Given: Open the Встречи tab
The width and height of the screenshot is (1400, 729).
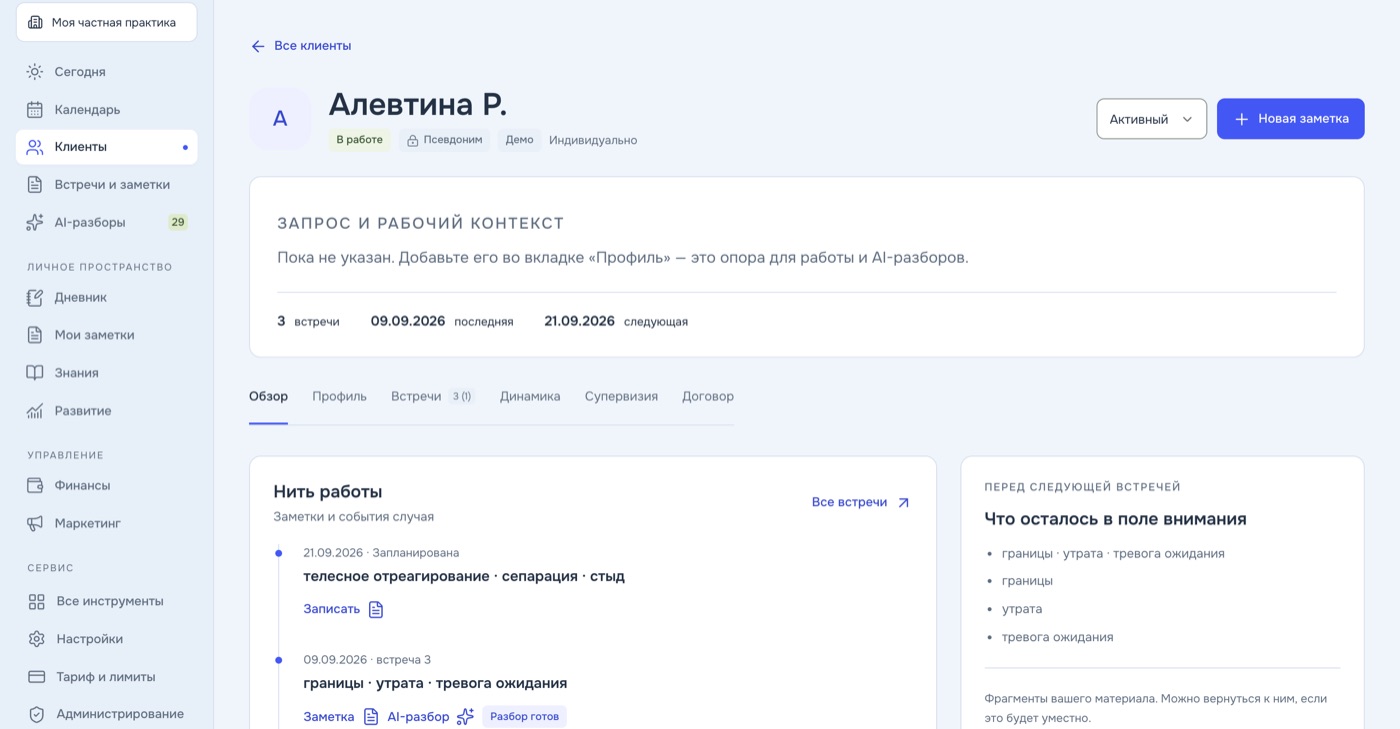Looking at the screenshot, I should pyautogui.click(x=431, y=397).
